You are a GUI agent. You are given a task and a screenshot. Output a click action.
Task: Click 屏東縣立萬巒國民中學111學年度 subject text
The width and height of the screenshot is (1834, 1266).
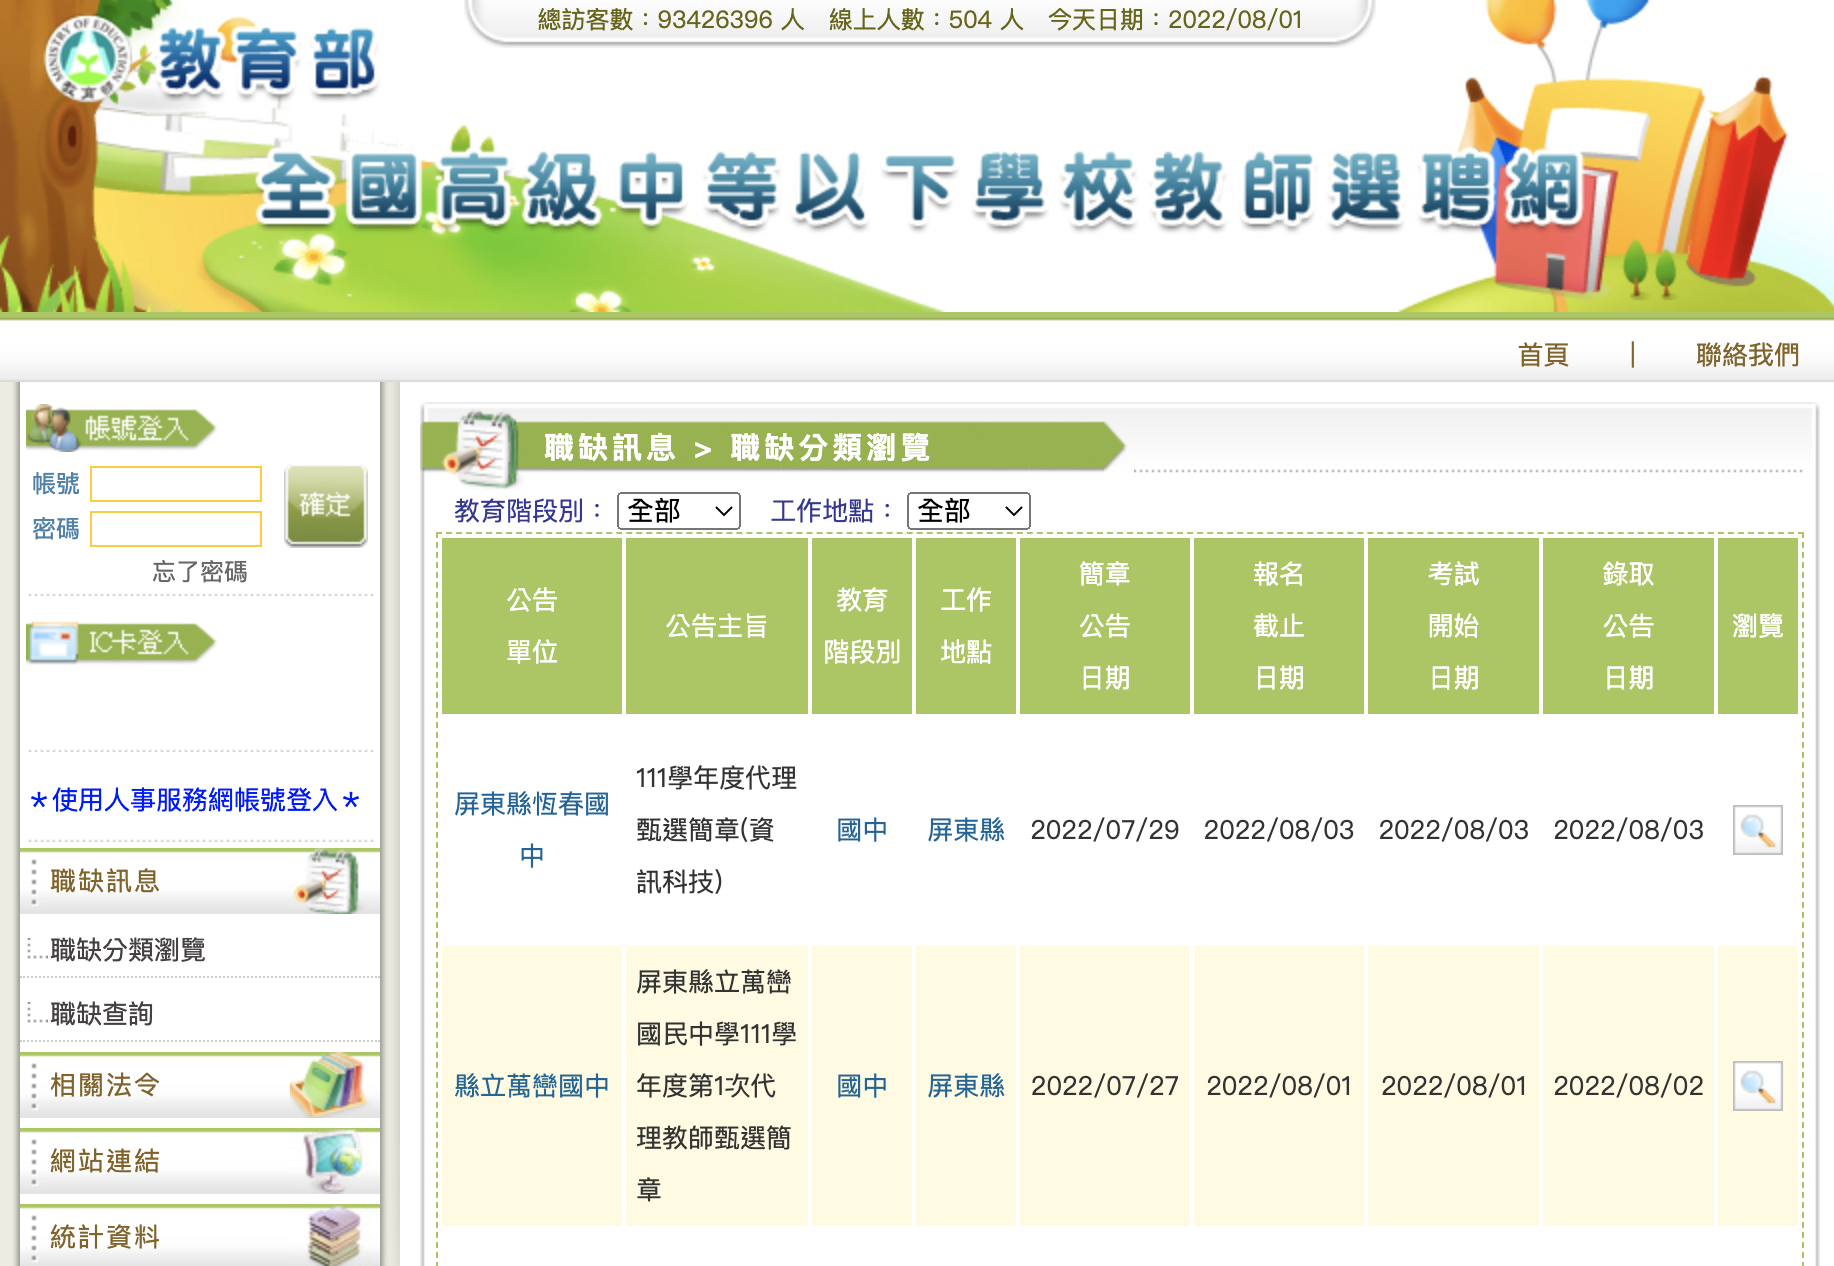[717, 1086]
